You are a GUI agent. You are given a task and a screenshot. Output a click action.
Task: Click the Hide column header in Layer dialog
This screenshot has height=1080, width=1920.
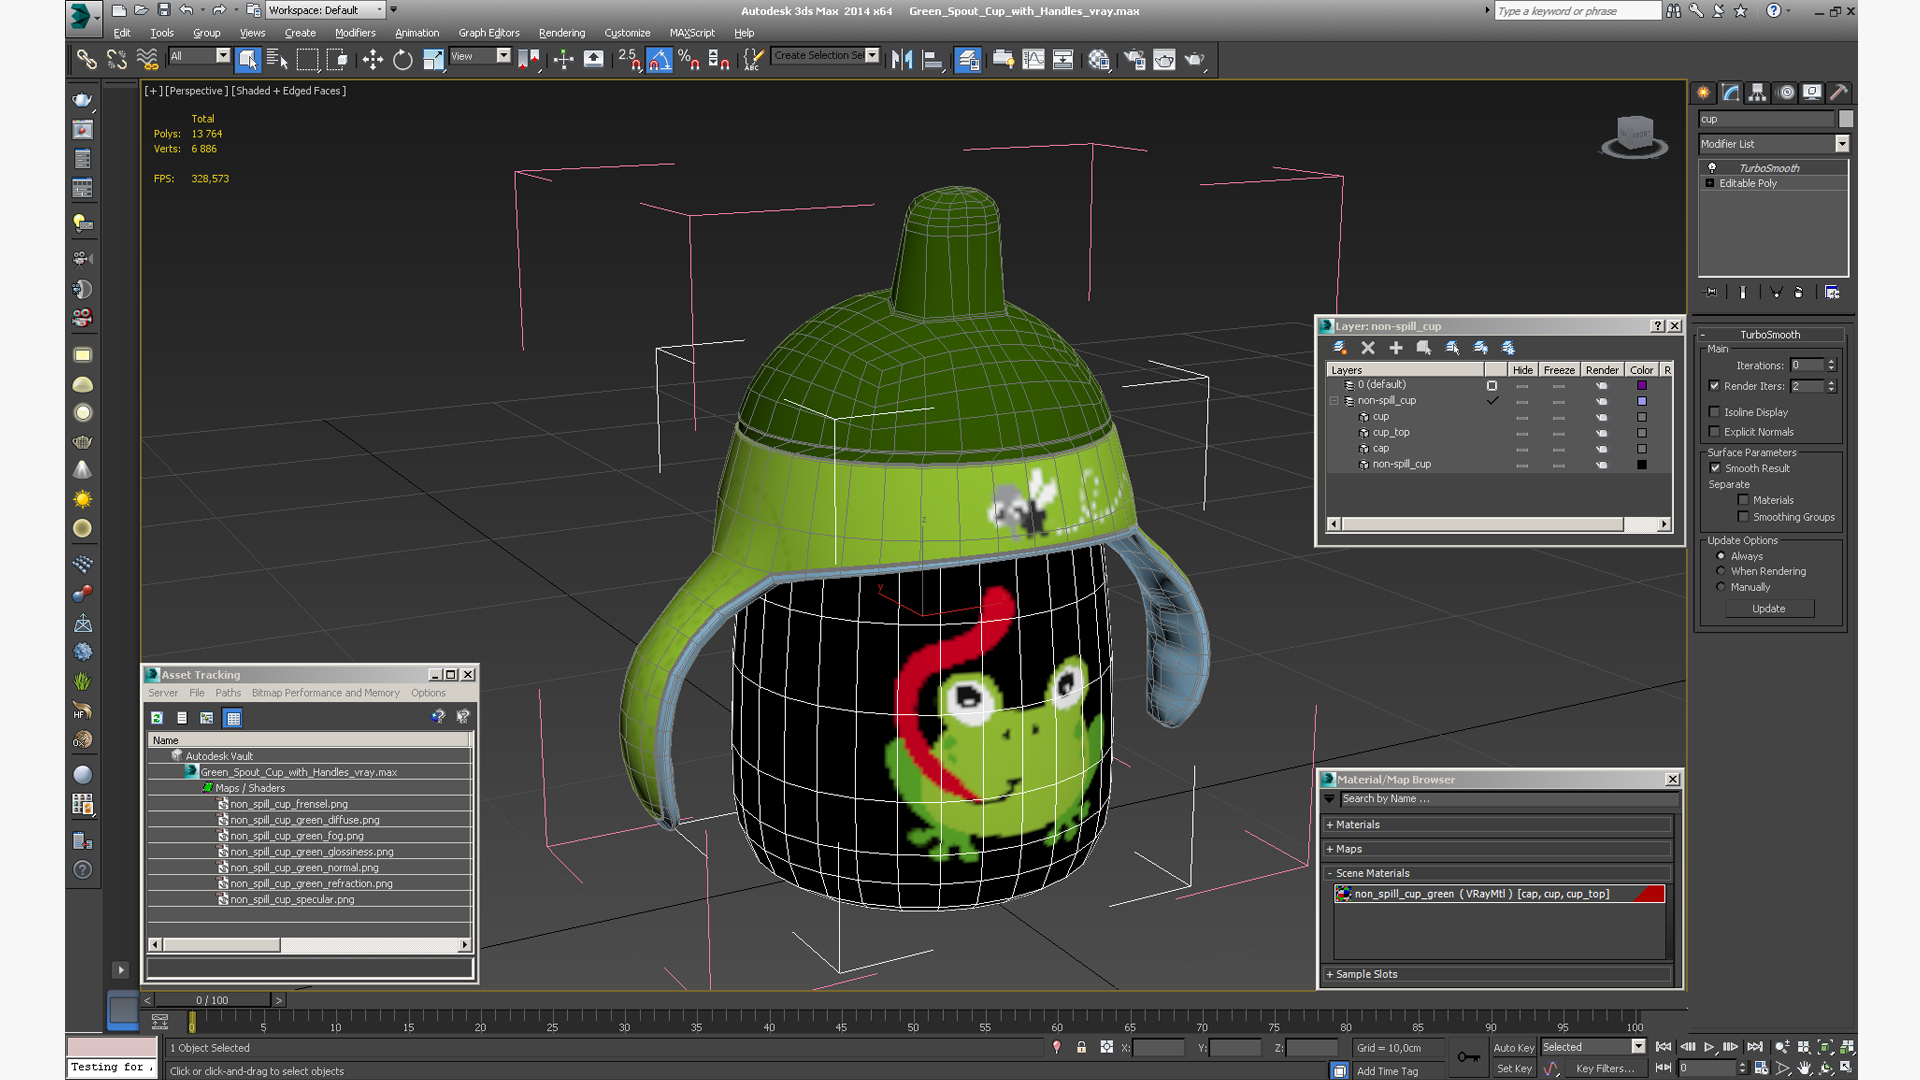pos(1522,370)
